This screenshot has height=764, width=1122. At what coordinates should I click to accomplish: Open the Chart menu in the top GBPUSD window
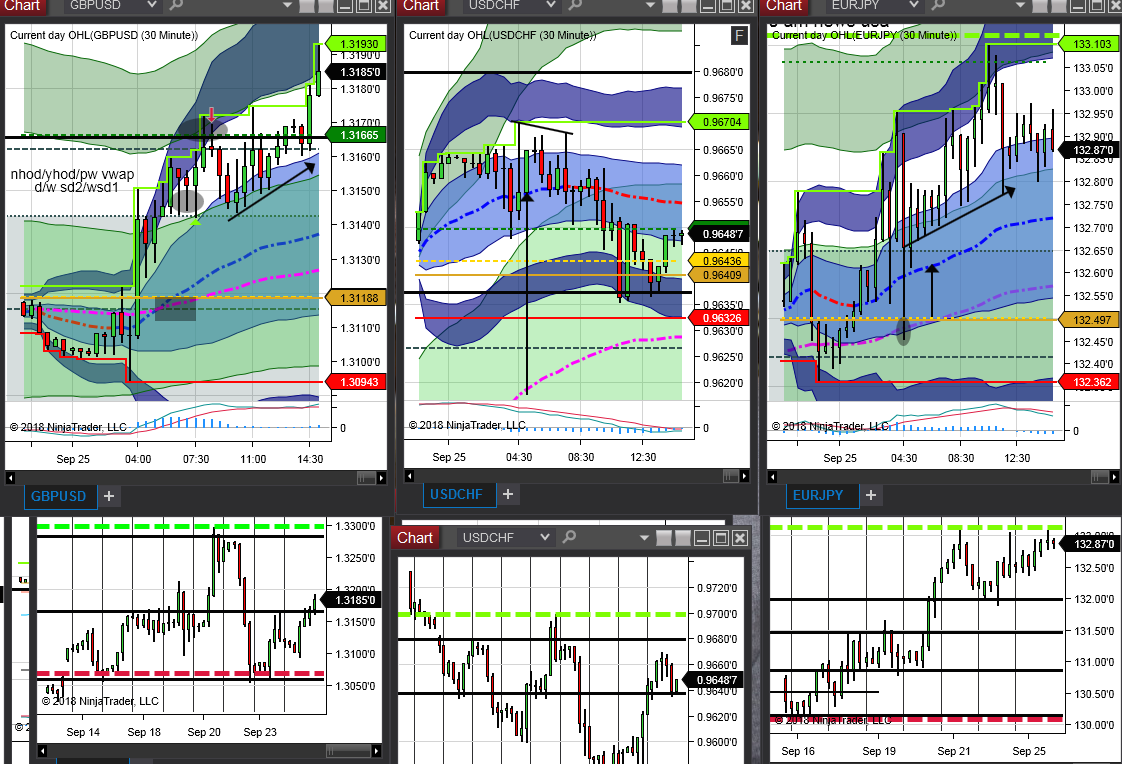point(22,6)
